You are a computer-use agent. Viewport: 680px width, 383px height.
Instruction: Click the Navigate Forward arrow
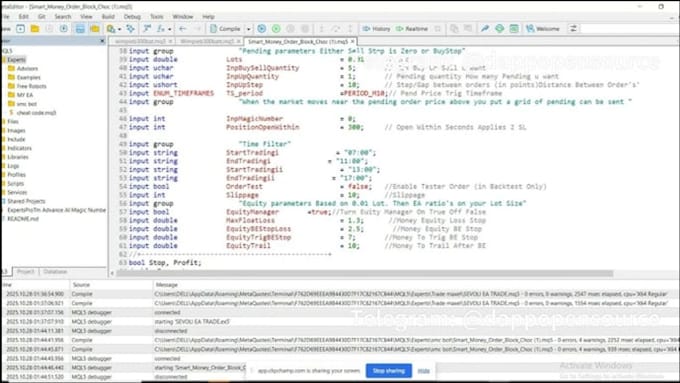click(197, 29)
